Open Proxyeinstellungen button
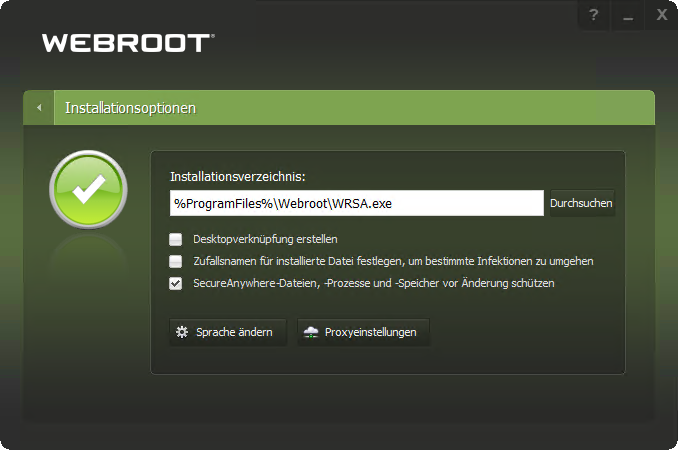This screenshot has height=450, width=678. click(363, 332)
